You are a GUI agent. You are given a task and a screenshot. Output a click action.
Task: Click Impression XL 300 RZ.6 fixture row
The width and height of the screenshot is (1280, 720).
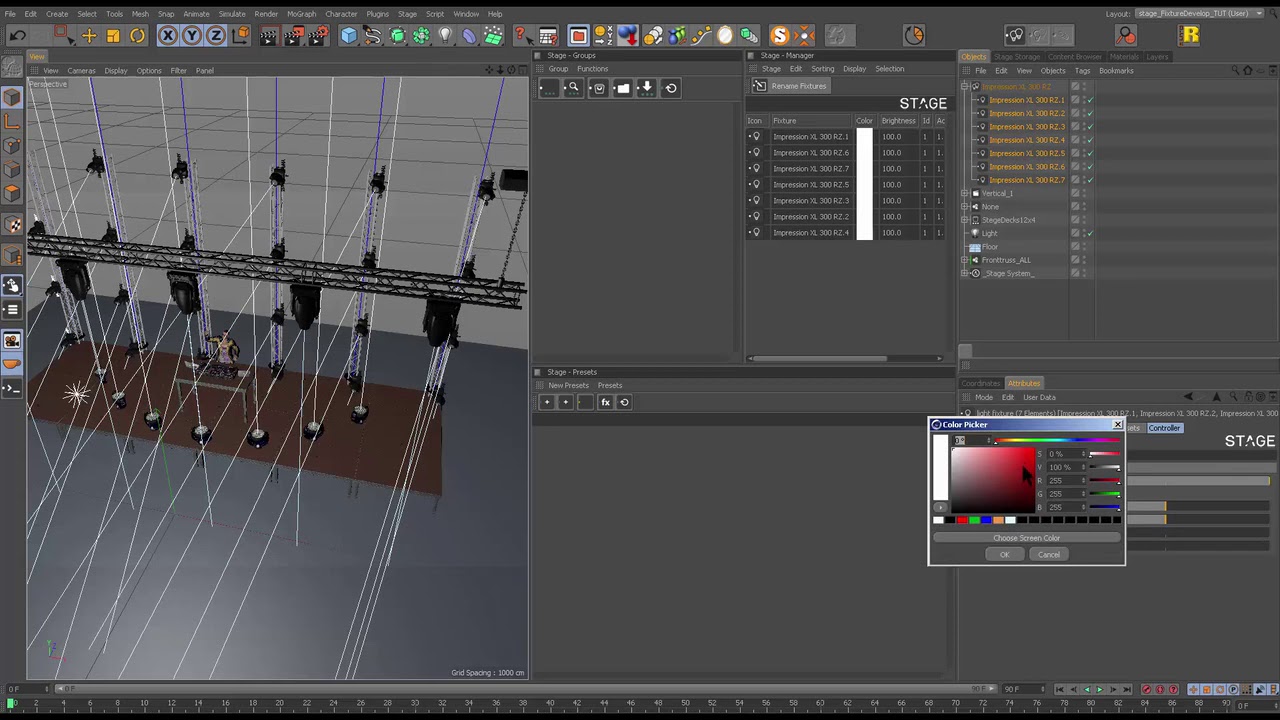pos(845,153)
